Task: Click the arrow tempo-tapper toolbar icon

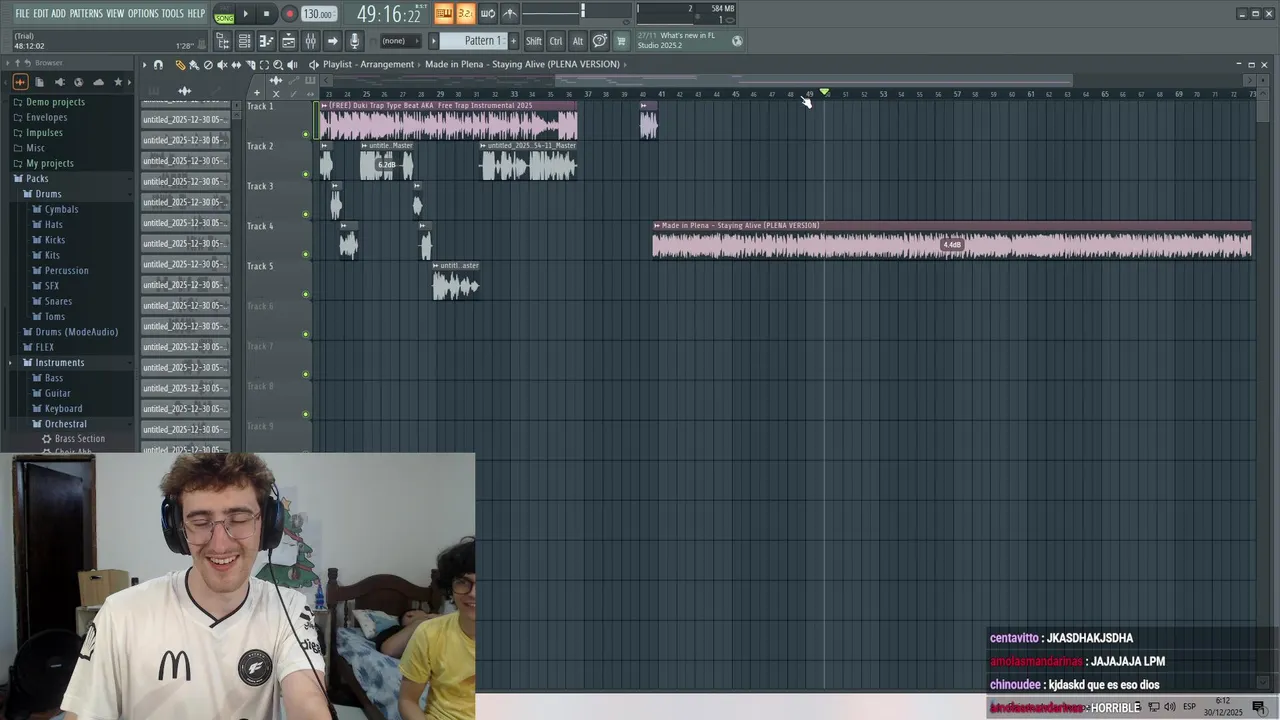Action: [x=332, y=41]
